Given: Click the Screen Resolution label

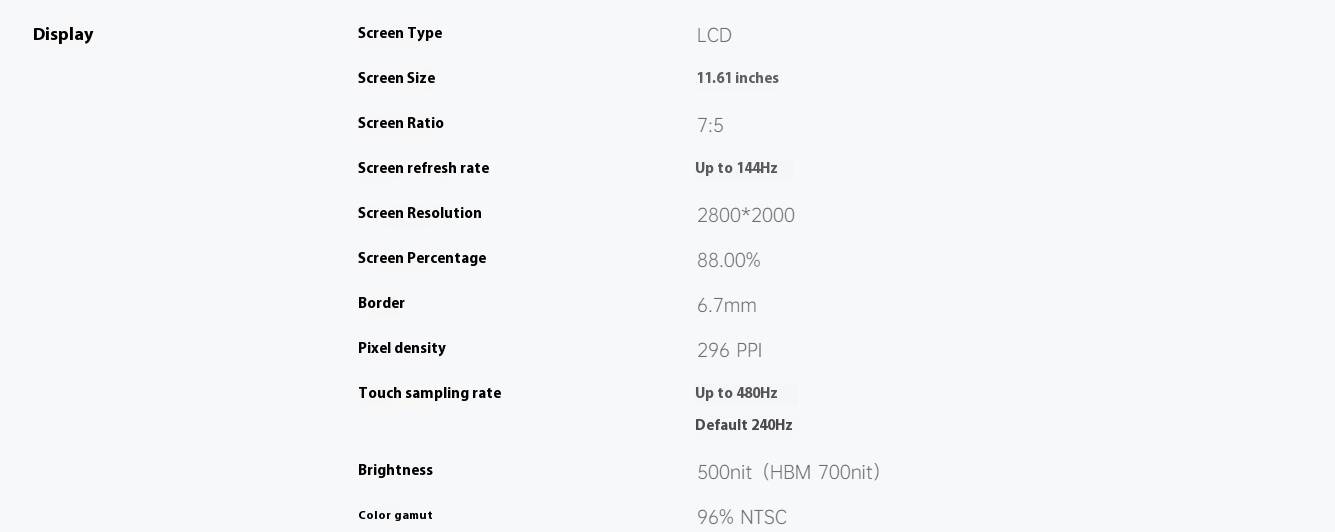Looking at the screenshot, I should pos(420,214).
